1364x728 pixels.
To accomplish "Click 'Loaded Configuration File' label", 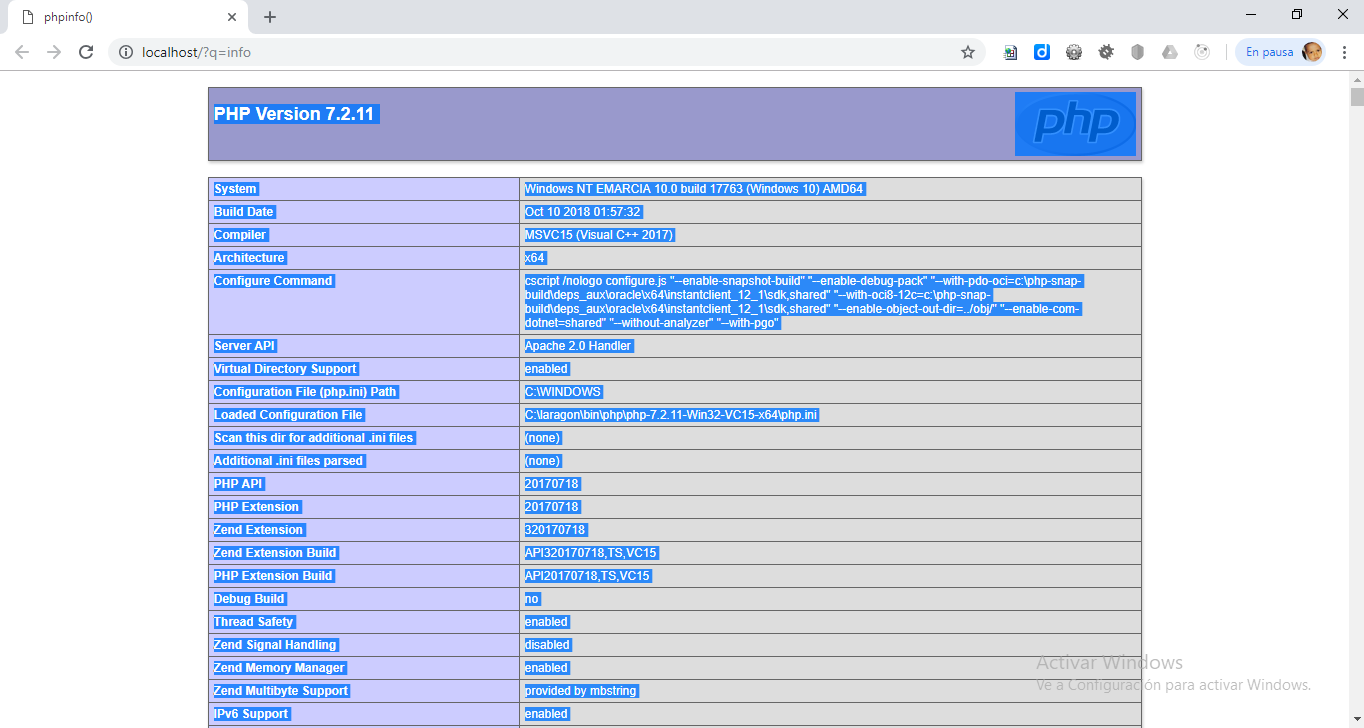I will click(288, 415).
